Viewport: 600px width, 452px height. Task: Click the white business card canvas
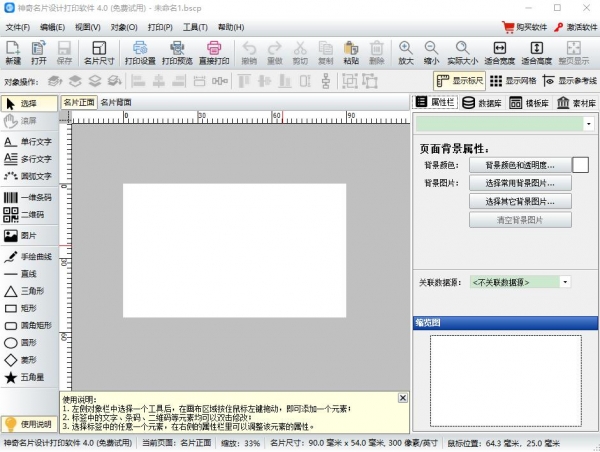235,250
